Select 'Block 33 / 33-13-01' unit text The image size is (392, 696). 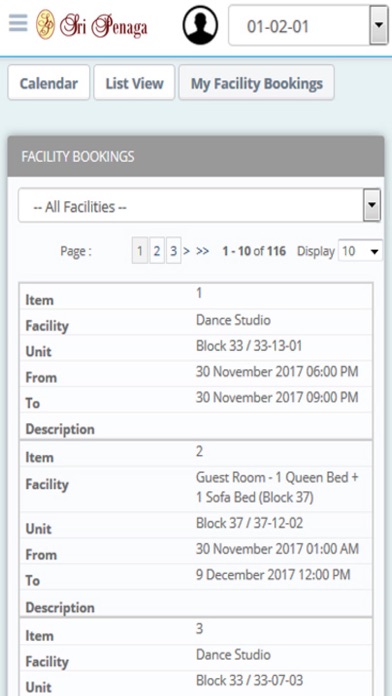click(x=249, y=346)
